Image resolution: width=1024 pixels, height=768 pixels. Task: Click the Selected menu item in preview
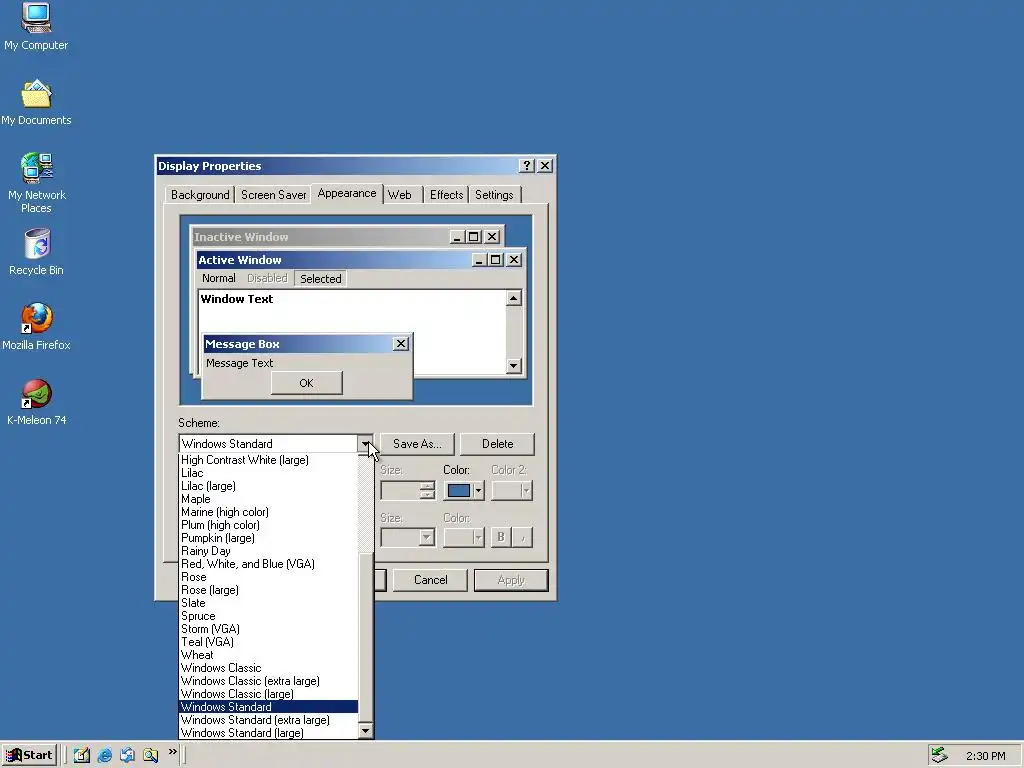click(321, 279)
